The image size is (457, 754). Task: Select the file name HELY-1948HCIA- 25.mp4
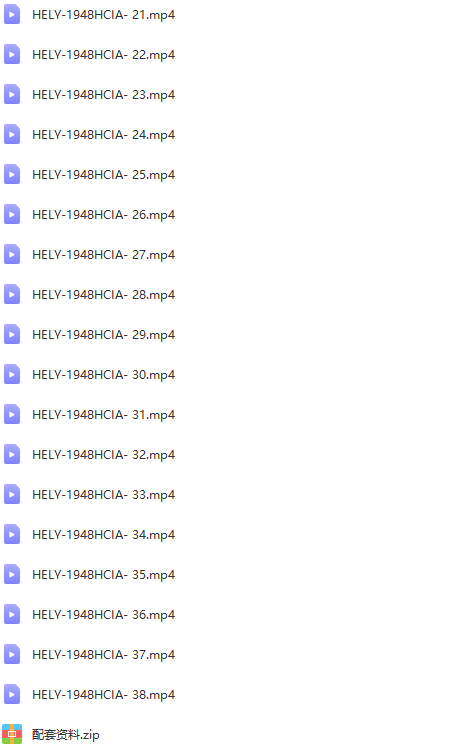103,175
